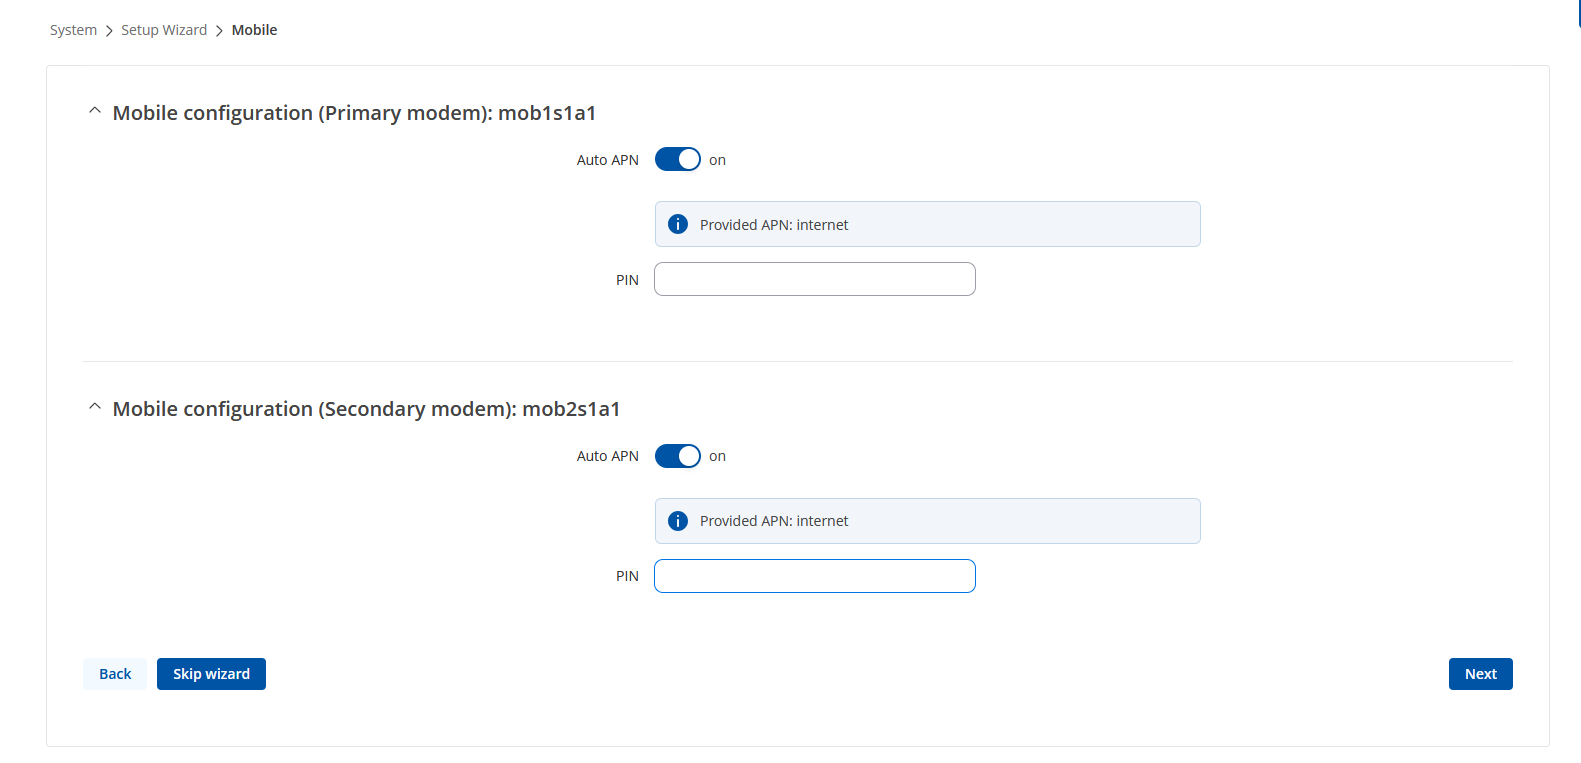Select the Mobile breadcrumb item
The height and width of the screenshot is (763, 1581).
click(254, 30)
